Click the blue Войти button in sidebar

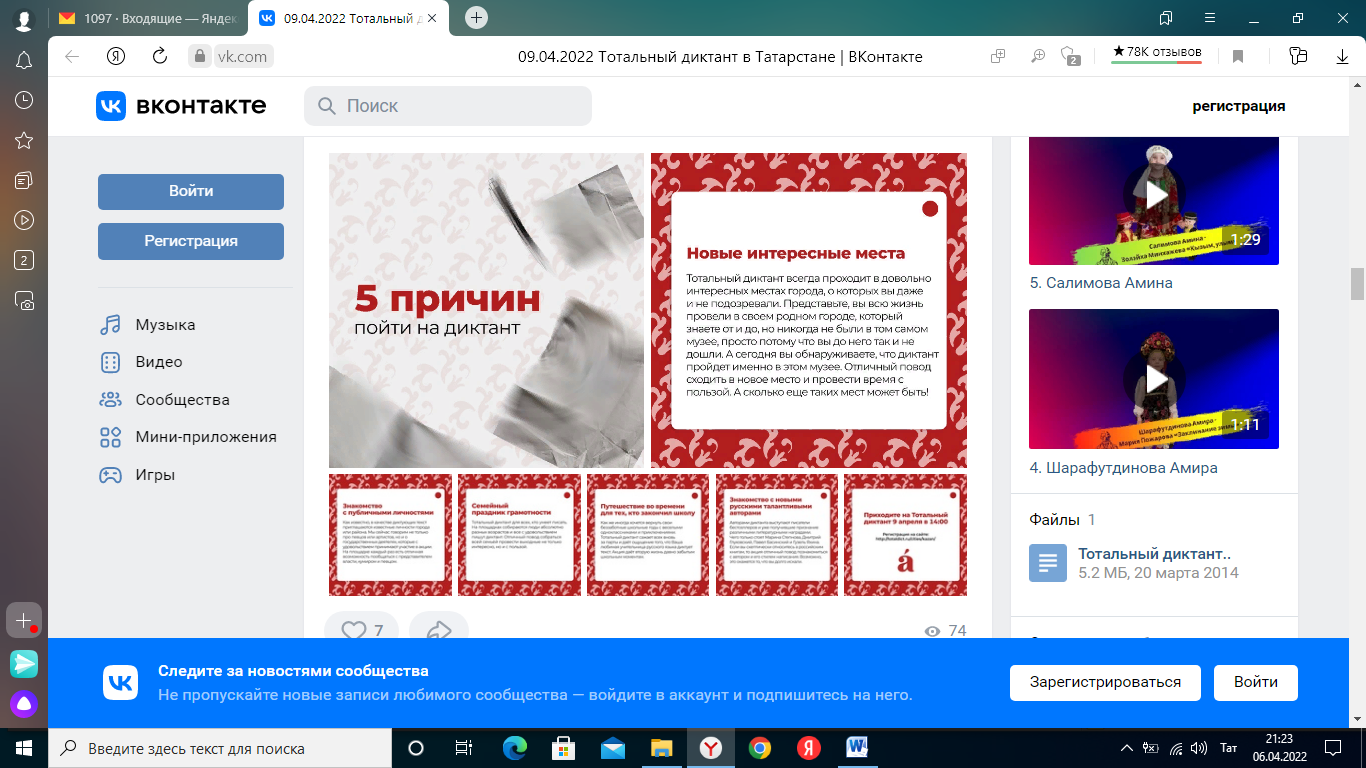tap(191, 191)
